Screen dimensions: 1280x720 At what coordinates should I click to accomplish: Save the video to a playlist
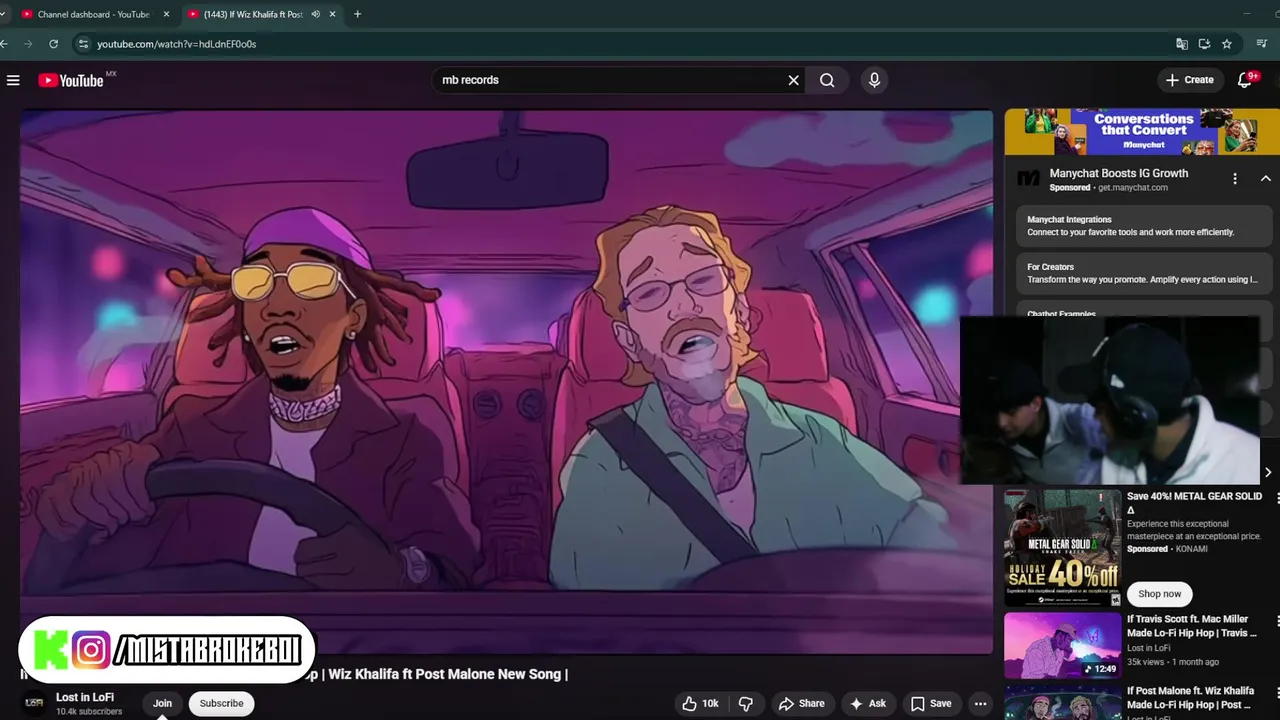931,704
